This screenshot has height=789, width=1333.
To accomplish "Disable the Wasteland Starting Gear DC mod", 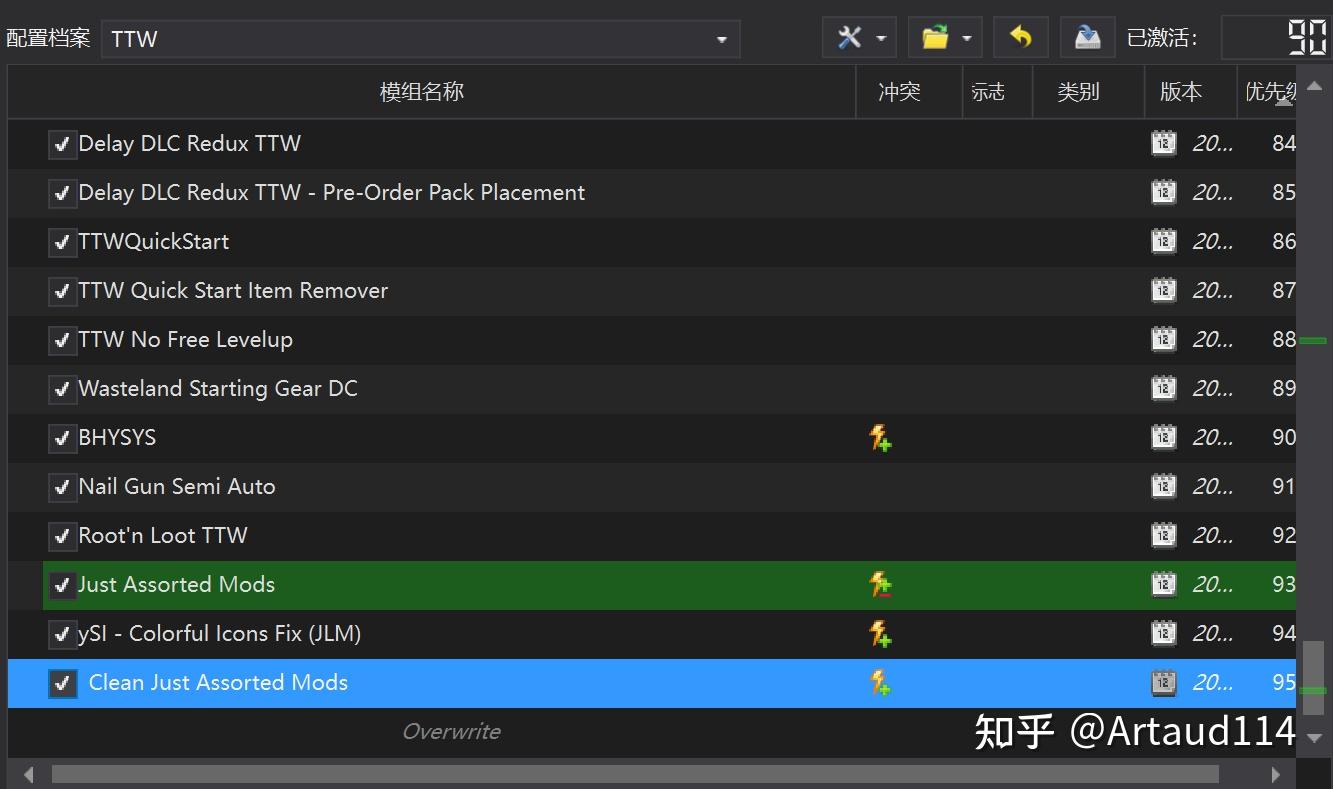I will [62, 388].
